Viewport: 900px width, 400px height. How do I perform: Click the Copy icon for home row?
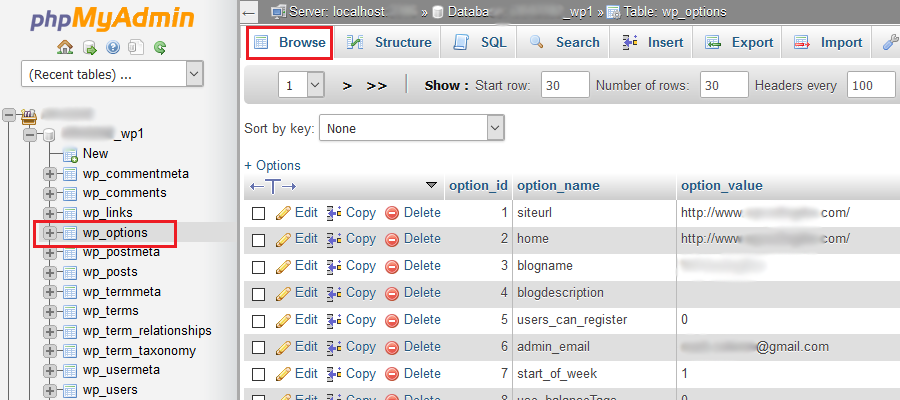point(334,239)
